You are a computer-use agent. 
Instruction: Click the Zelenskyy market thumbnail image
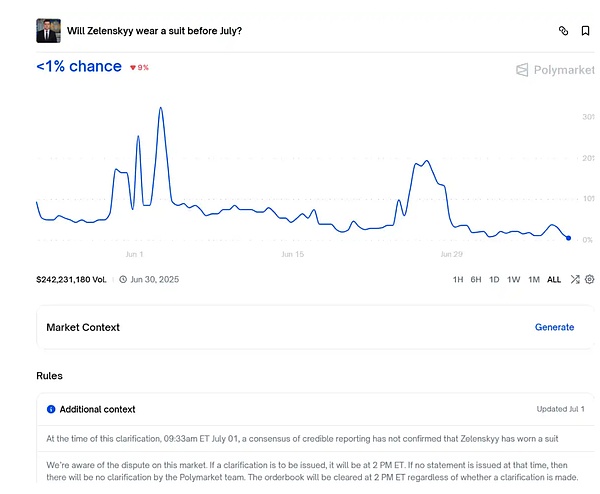48,30
